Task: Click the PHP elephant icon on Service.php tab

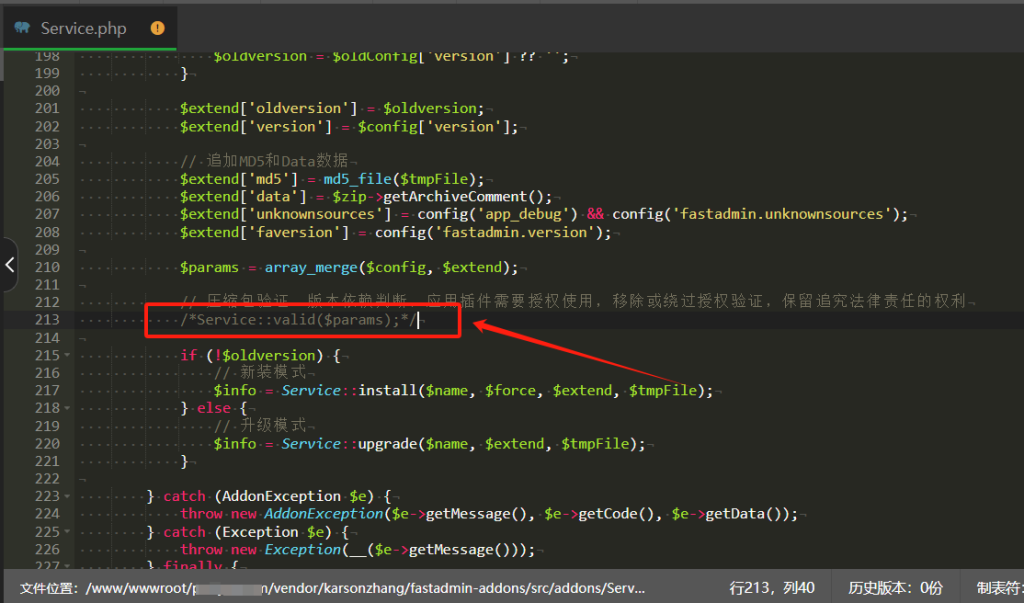Action: click(22, 27)
